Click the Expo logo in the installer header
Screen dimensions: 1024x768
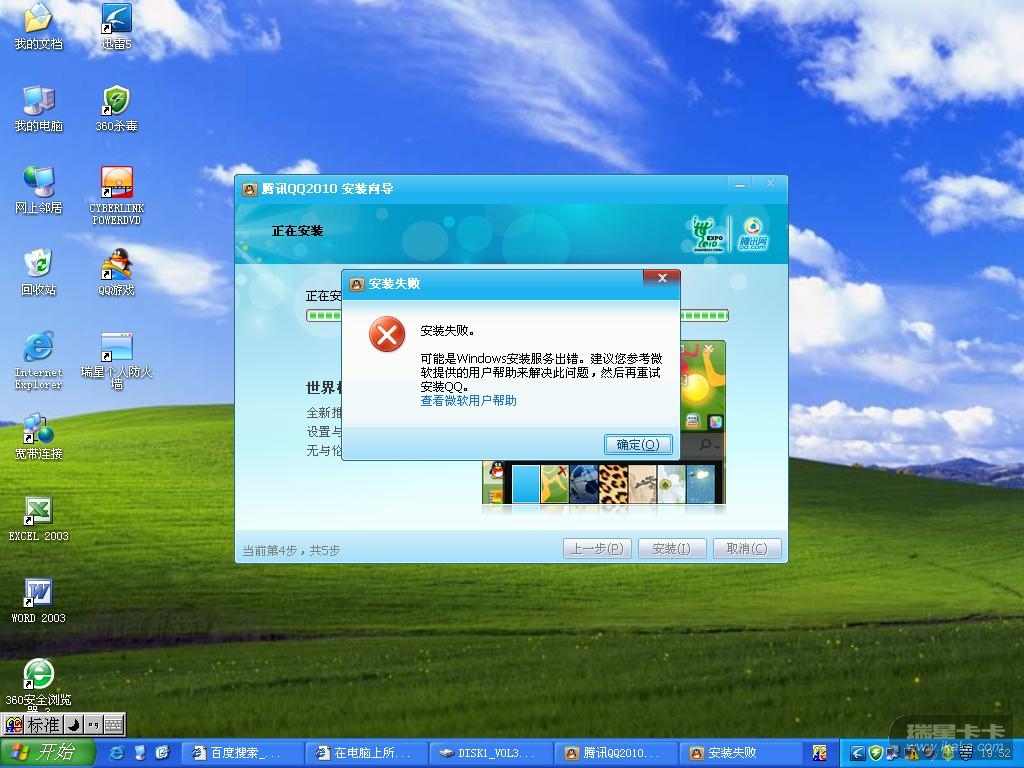coord(708,234)
